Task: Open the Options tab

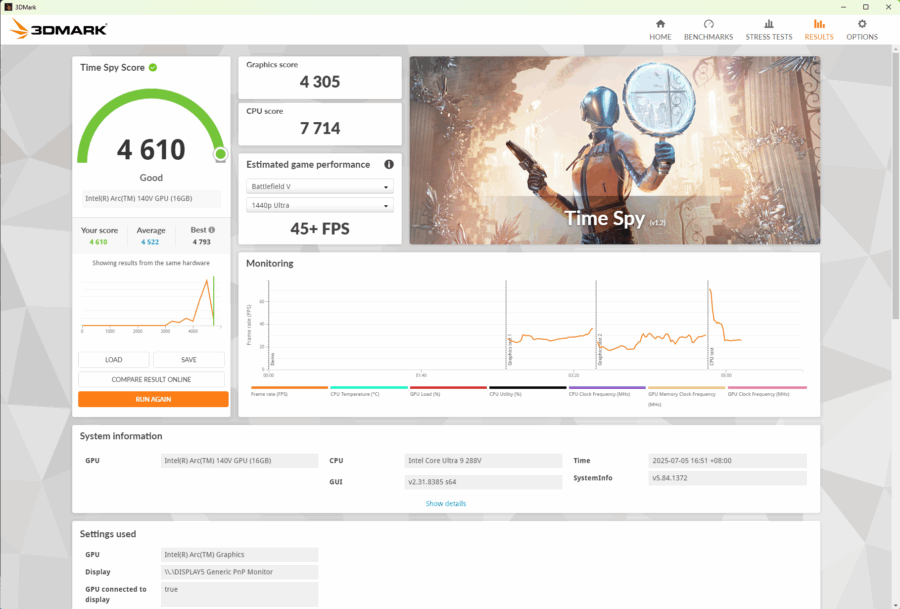Action: 862,30
